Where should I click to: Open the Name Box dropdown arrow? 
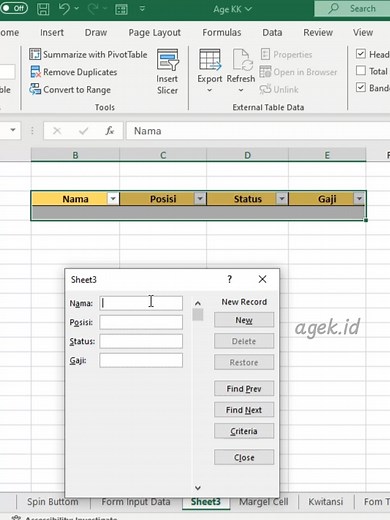point(13,130)
